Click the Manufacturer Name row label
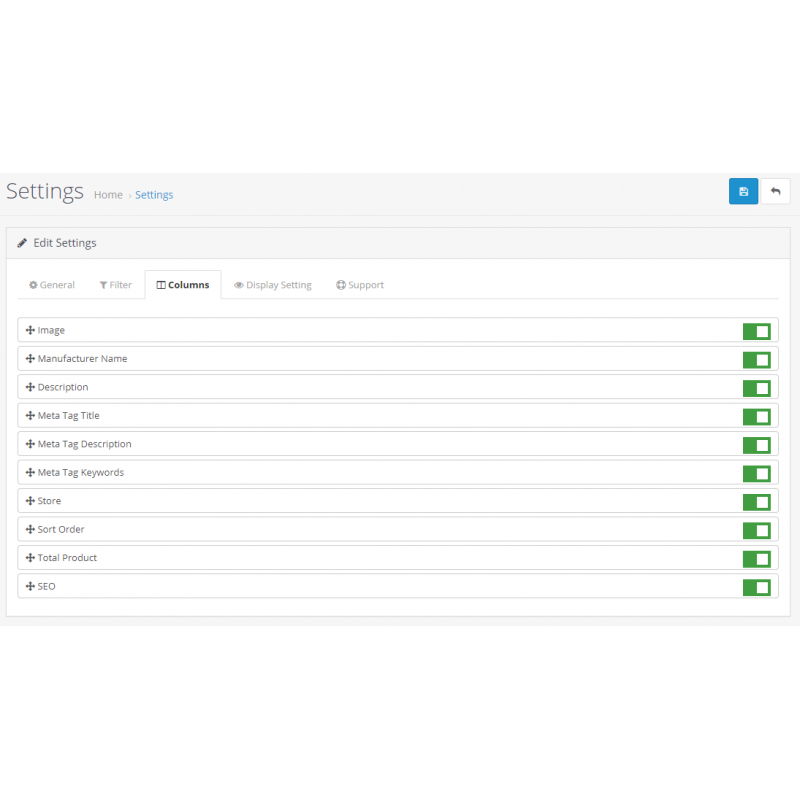 click(x=82, y=359)
